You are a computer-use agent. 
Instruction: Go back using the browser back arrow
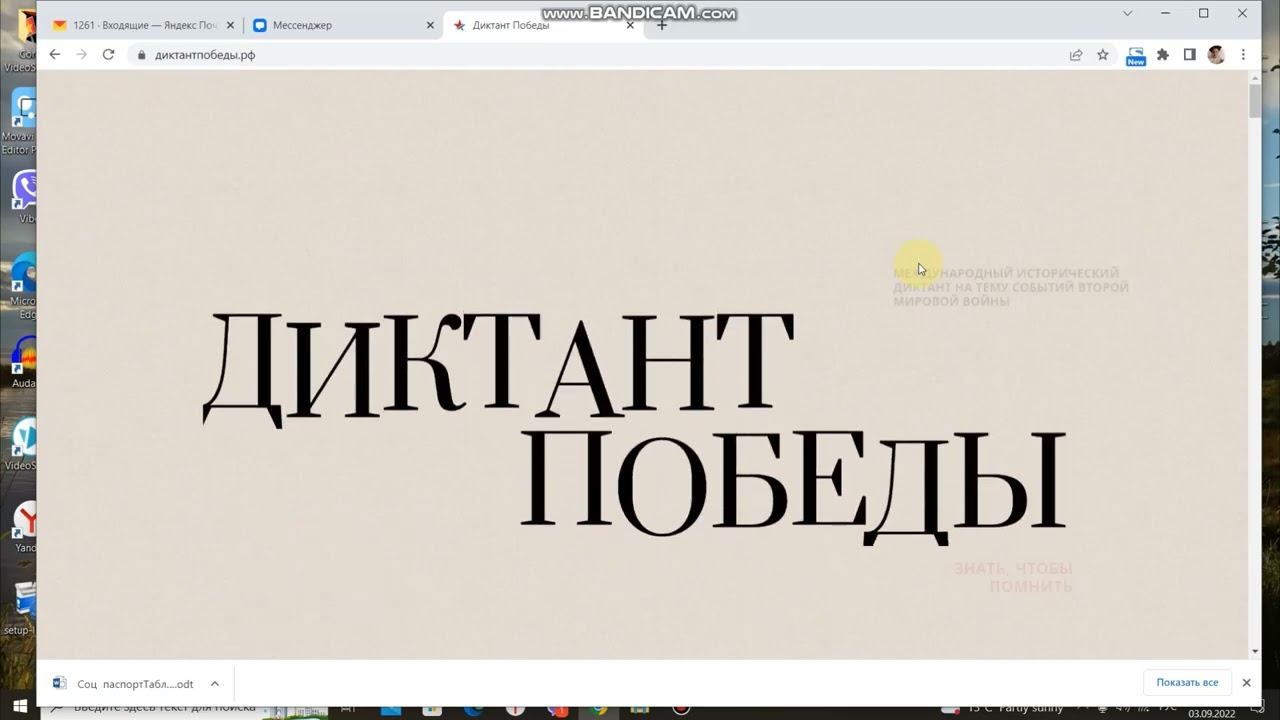tap(55, 55)
